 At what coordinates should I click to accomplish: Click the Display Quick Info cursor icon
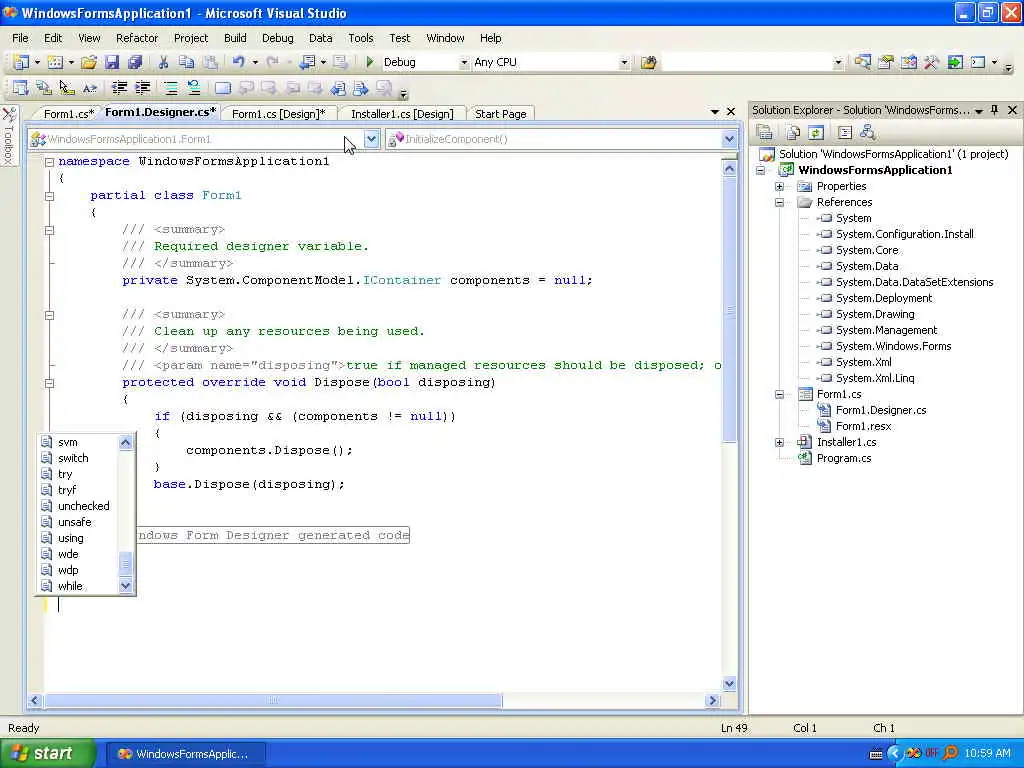67,88
